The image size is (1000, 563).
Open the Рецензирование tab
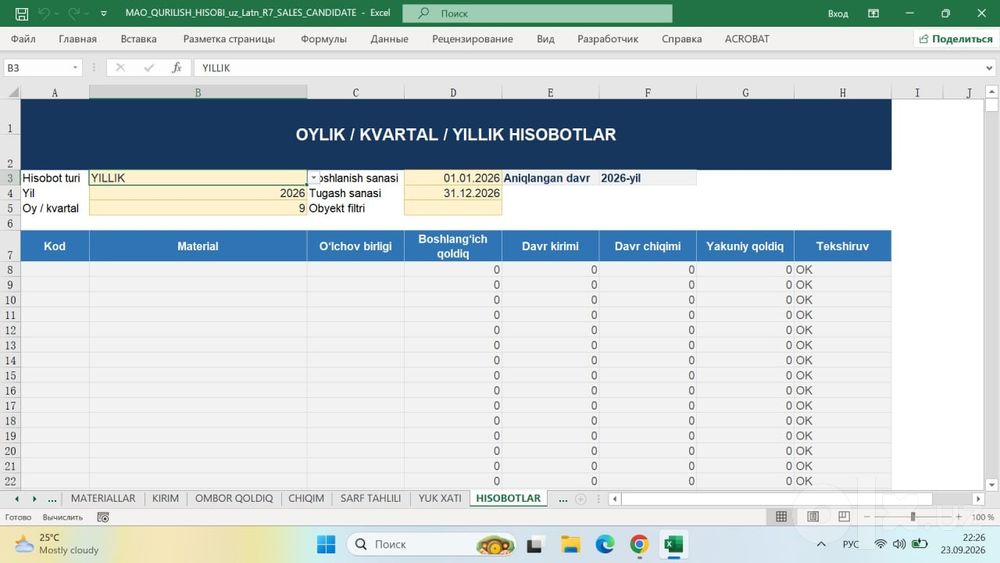[473, 39]
